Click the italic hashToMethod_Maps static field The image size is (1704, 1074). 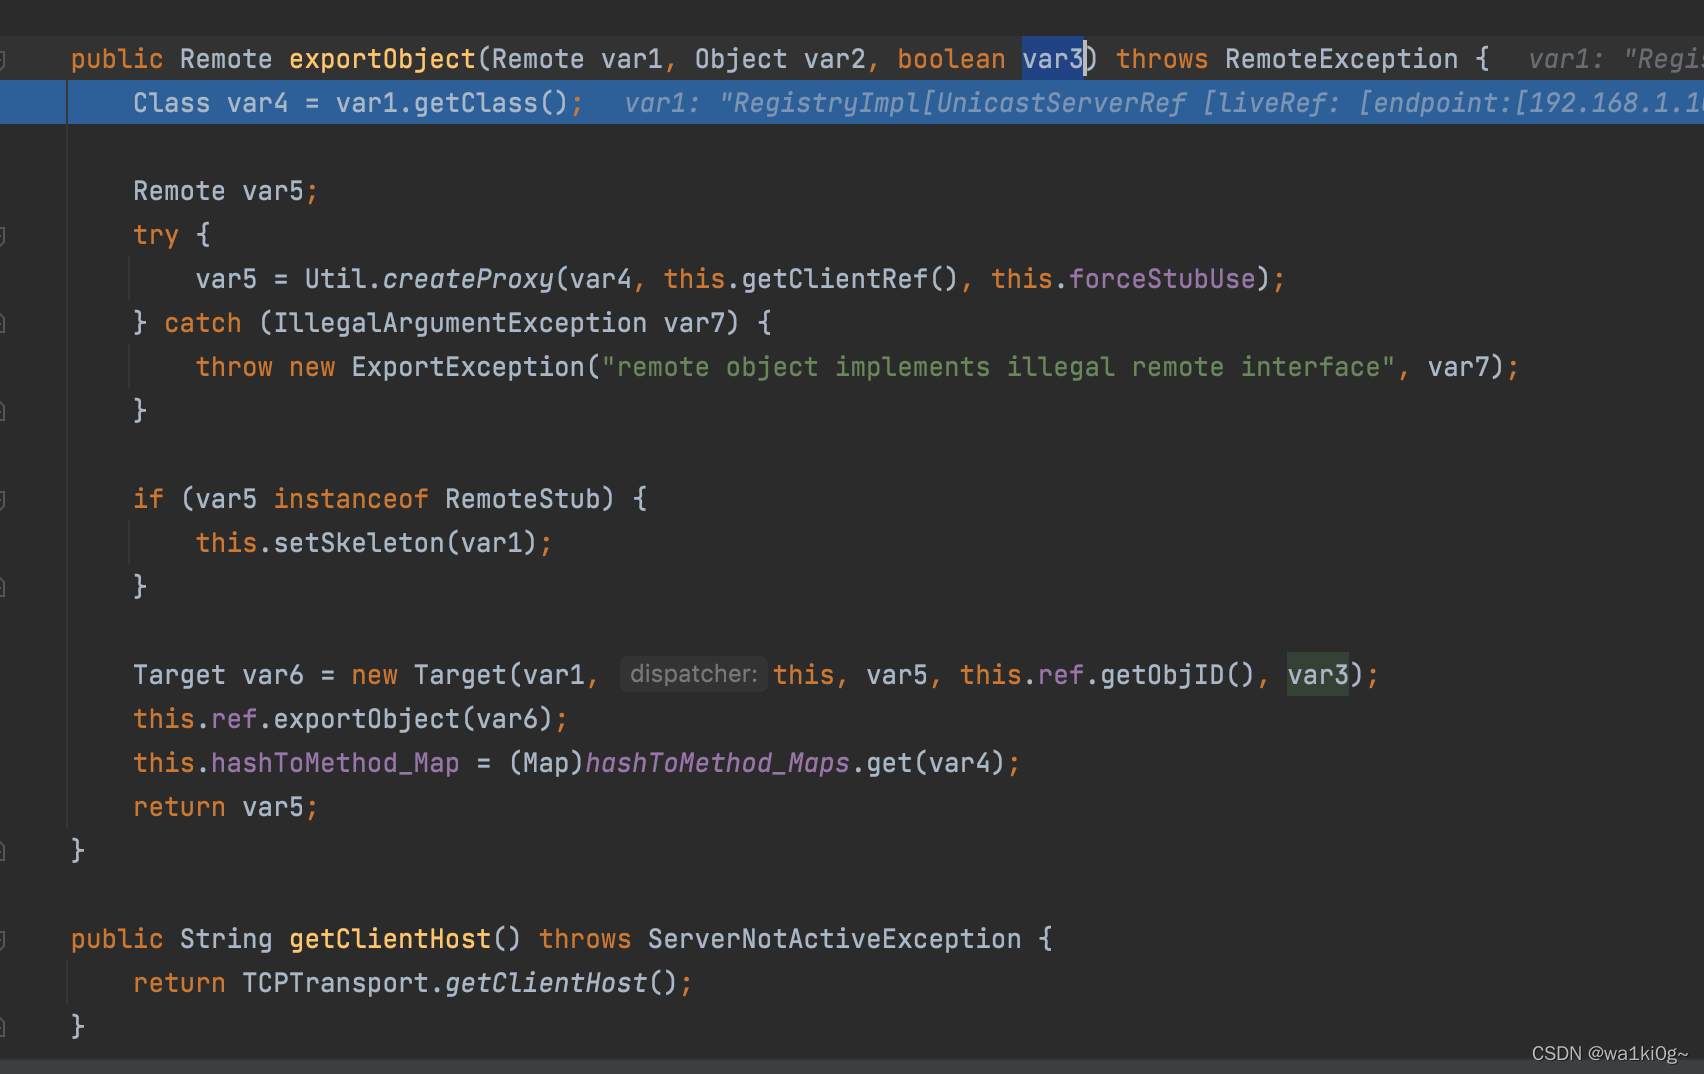click(x=717, y=763)
